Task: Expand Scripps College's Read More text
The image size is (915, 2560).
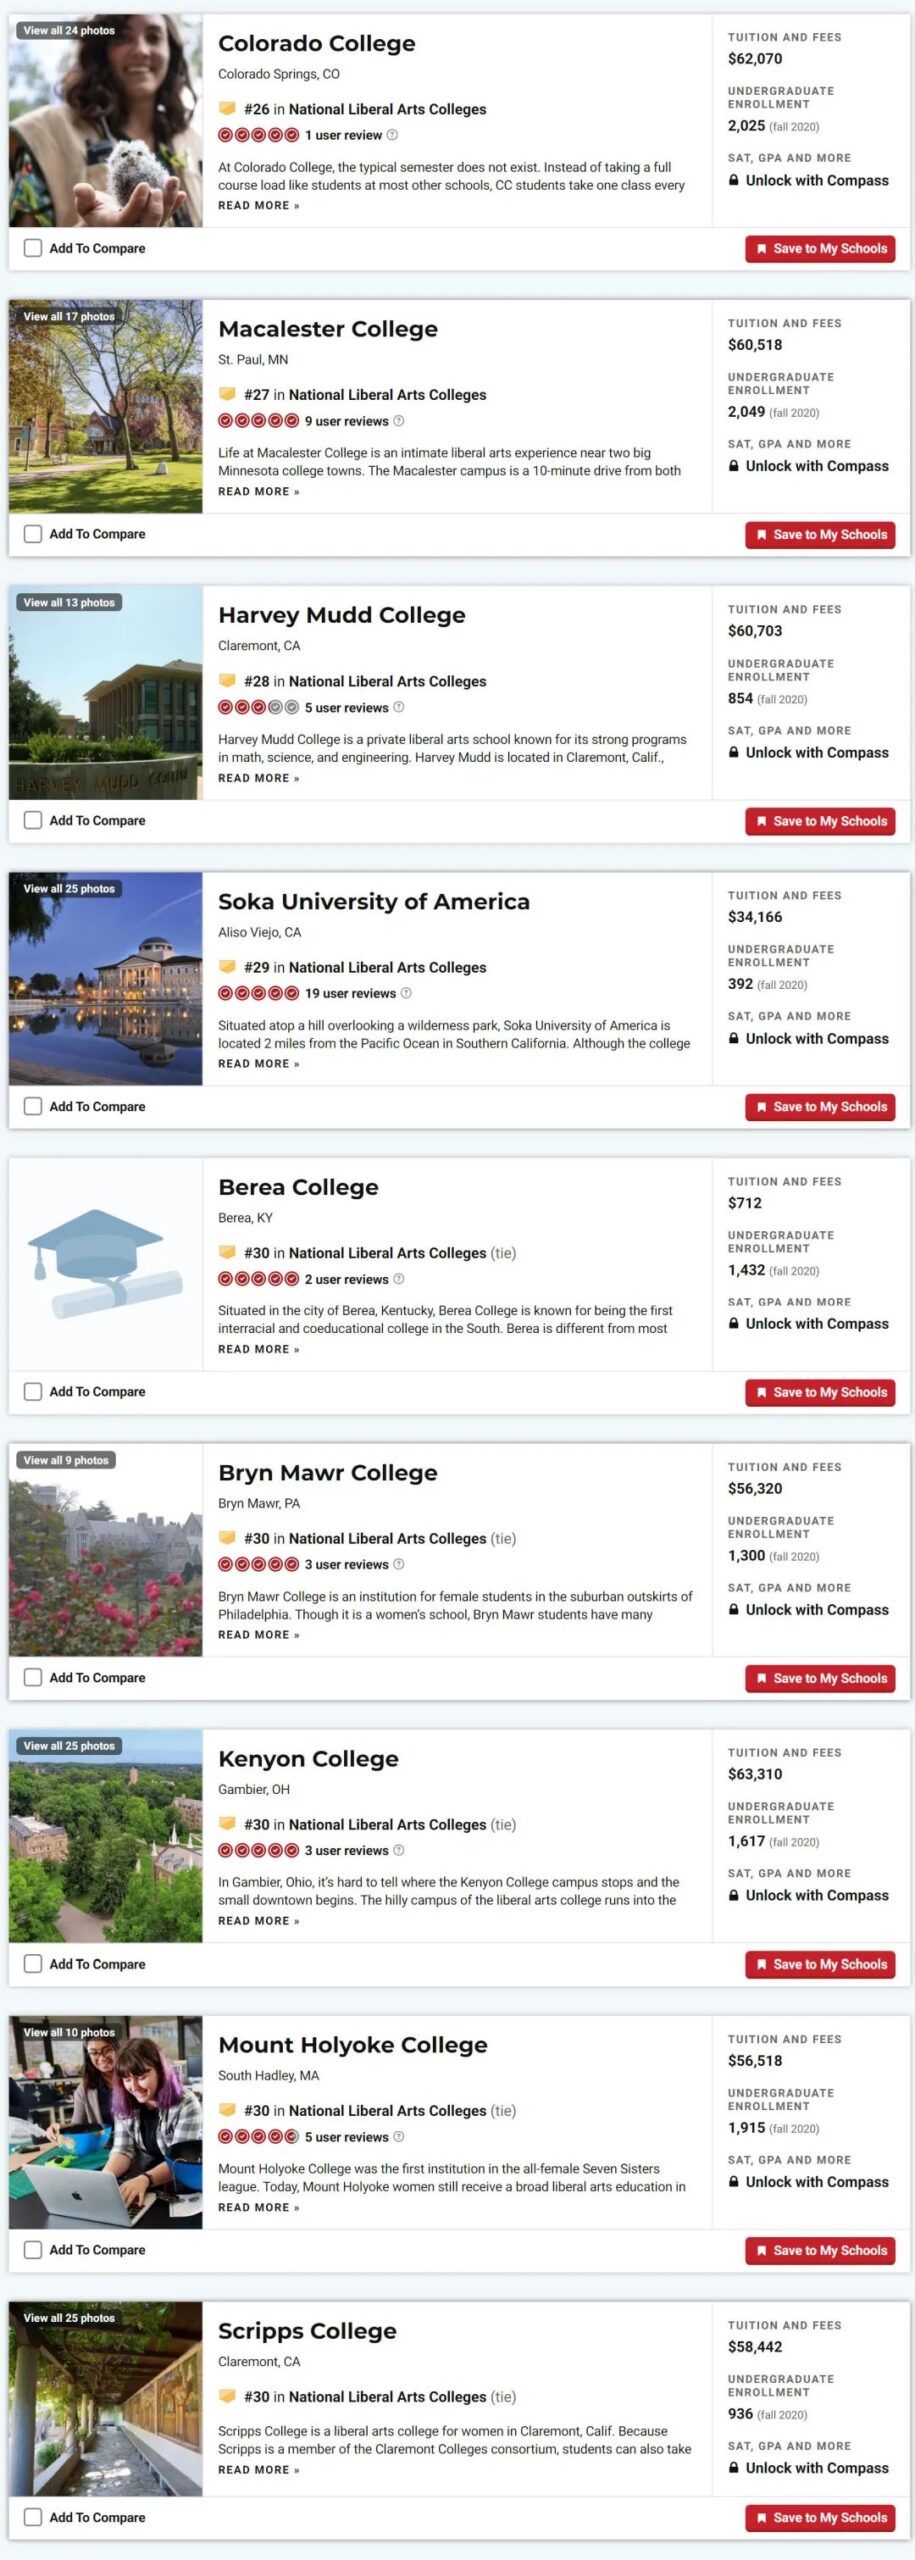Action: (258, 2470)
